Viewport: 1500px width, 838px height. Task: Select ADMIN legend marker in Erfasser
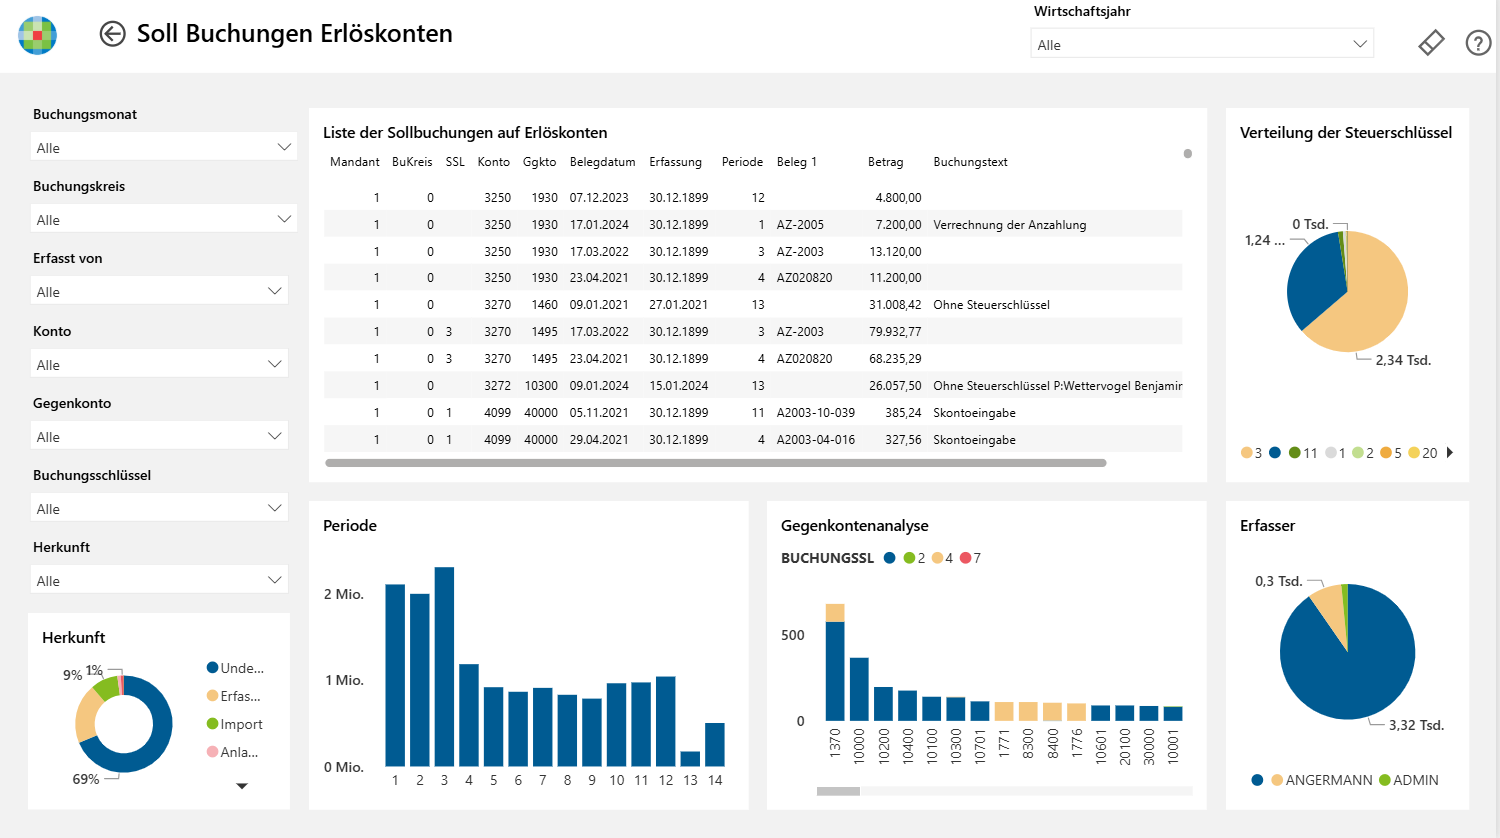tap(1385, 780)
